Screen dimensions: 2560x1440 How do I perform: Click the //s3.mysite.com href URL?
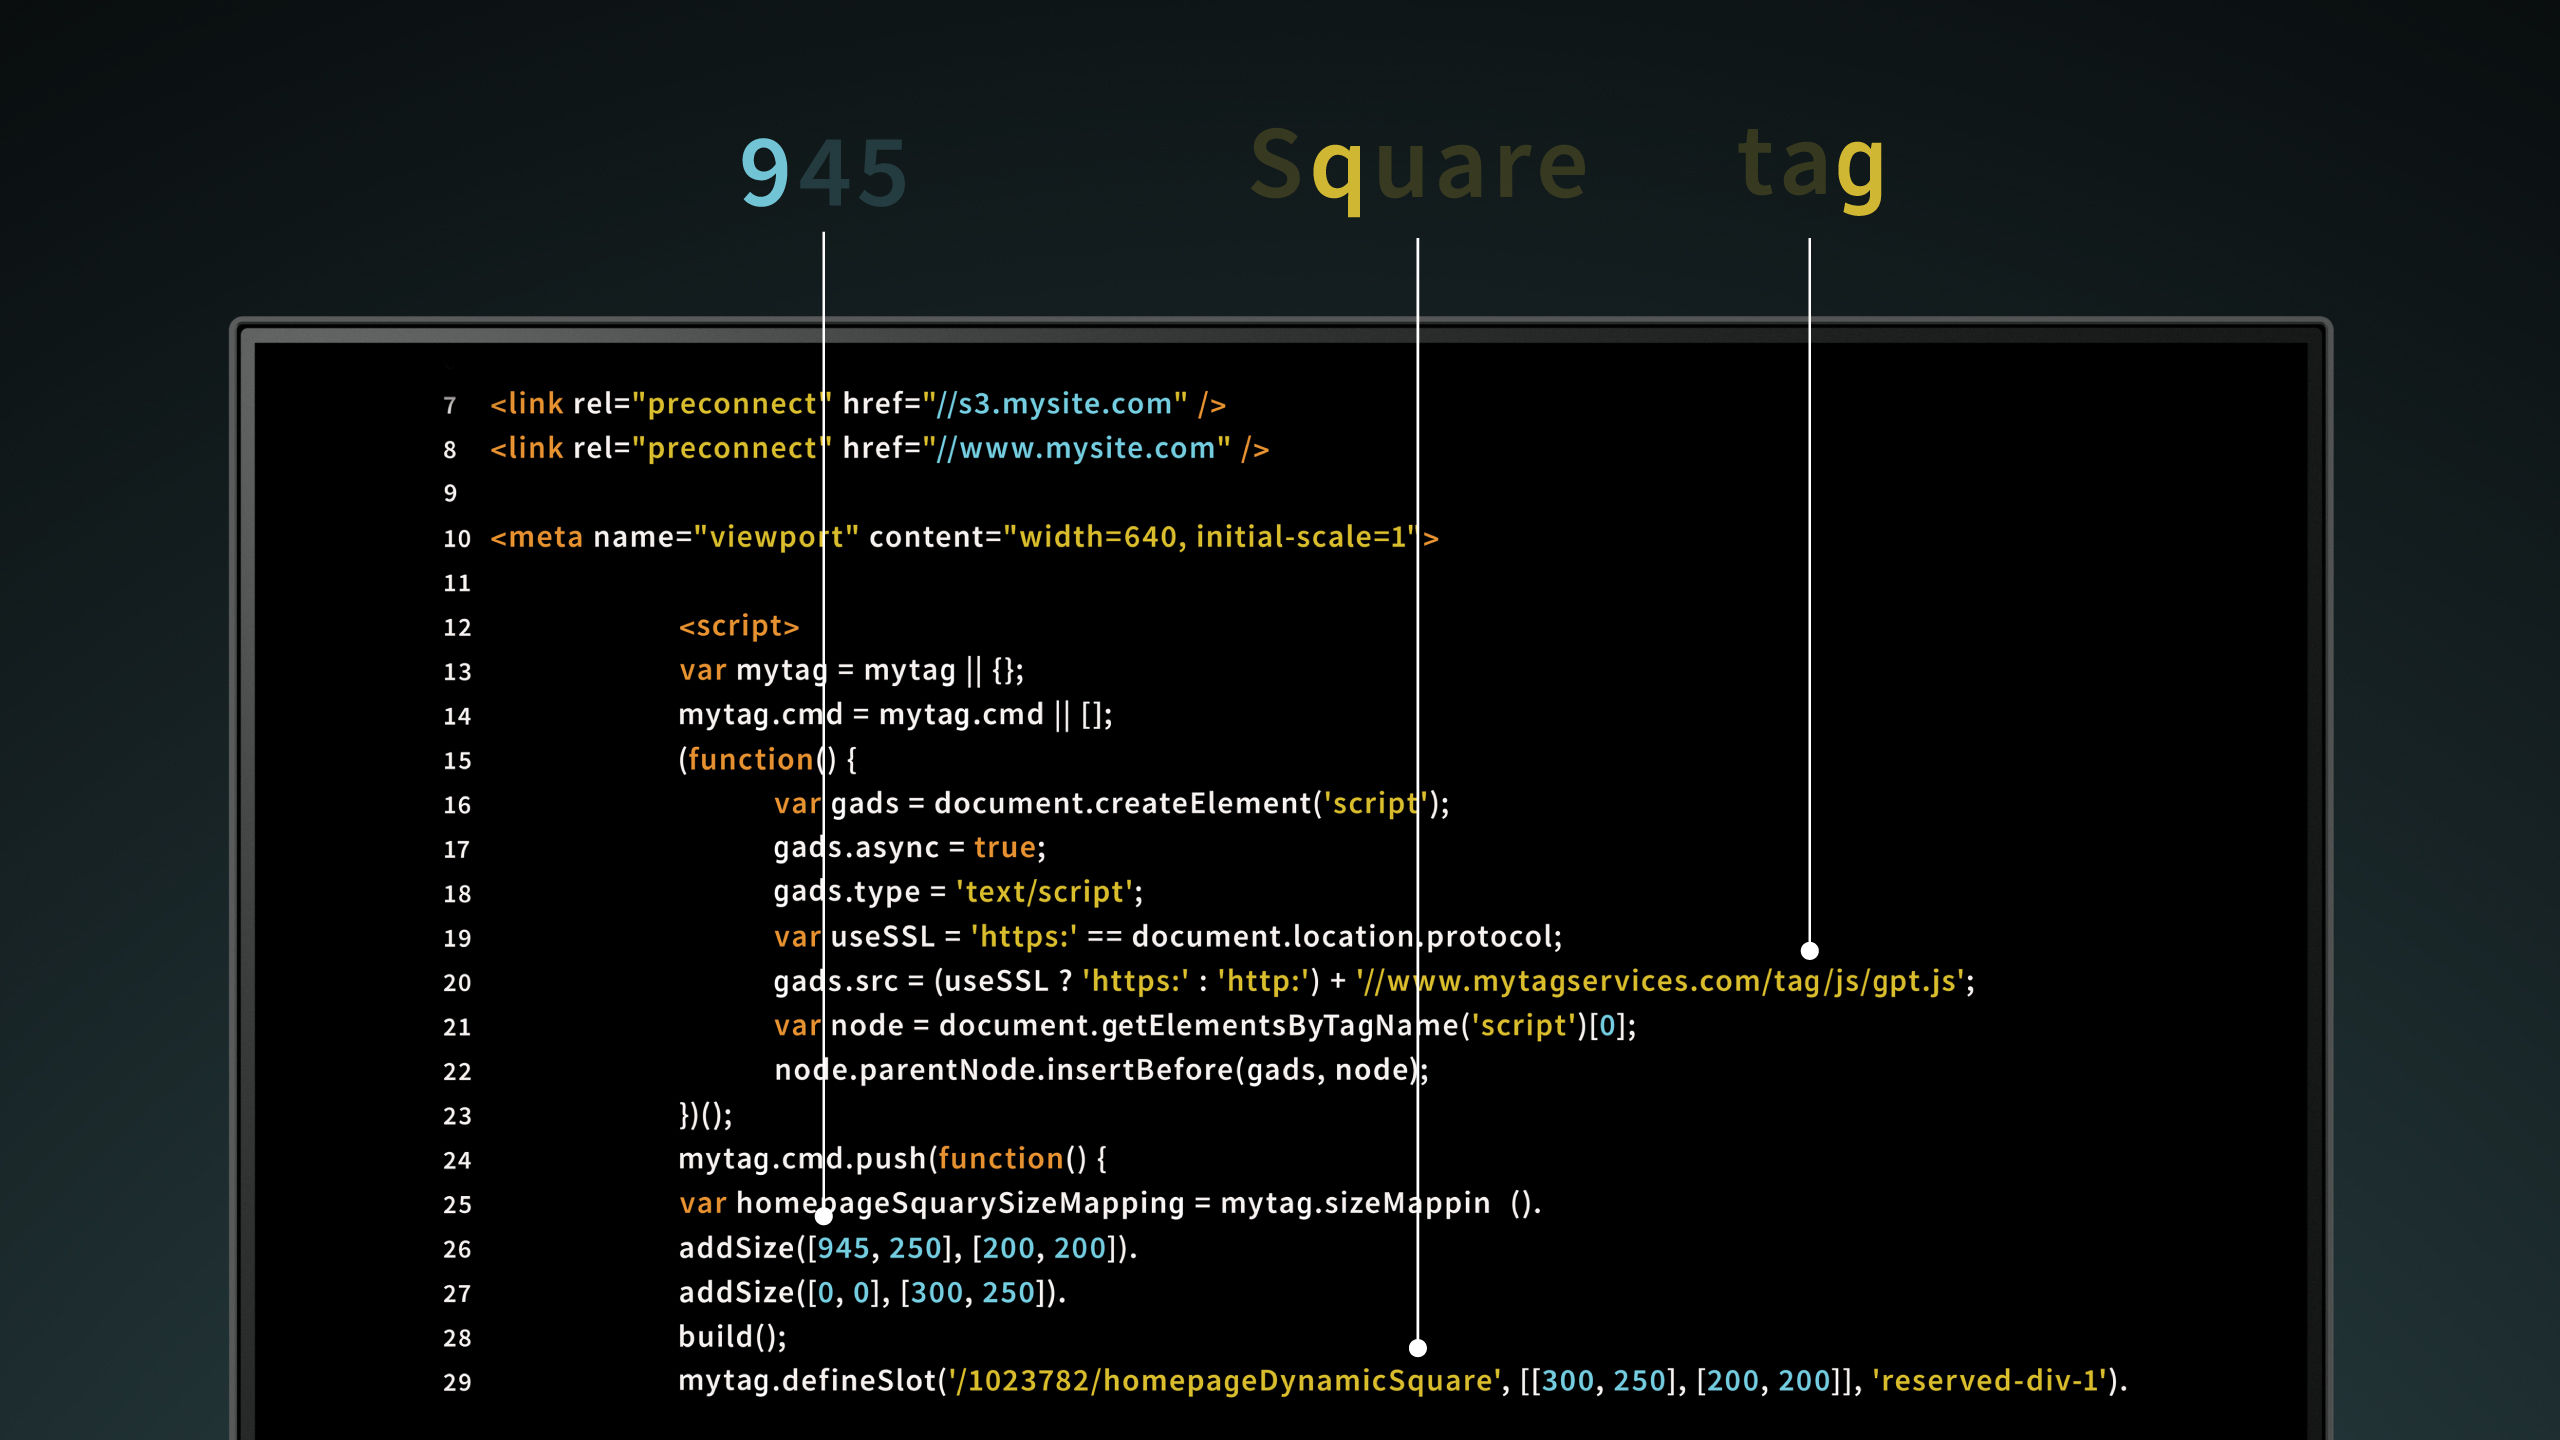coord(1054,404)
